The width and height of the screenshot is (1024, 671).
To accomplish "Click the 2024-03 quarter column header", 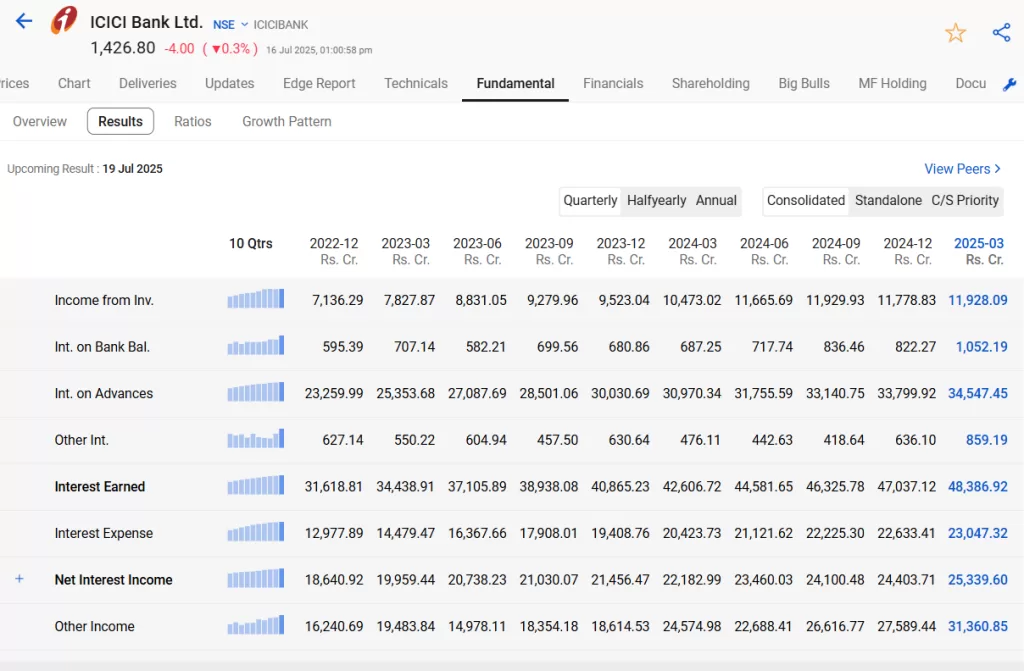I will pos(692,252).
